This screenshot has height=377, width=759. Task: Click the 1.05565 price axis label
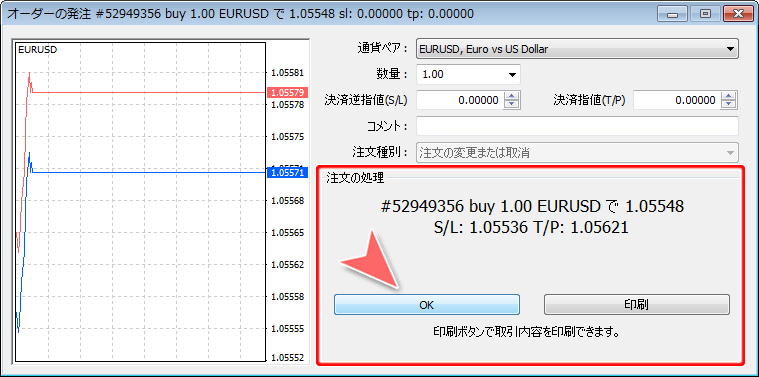coord(288,233)
